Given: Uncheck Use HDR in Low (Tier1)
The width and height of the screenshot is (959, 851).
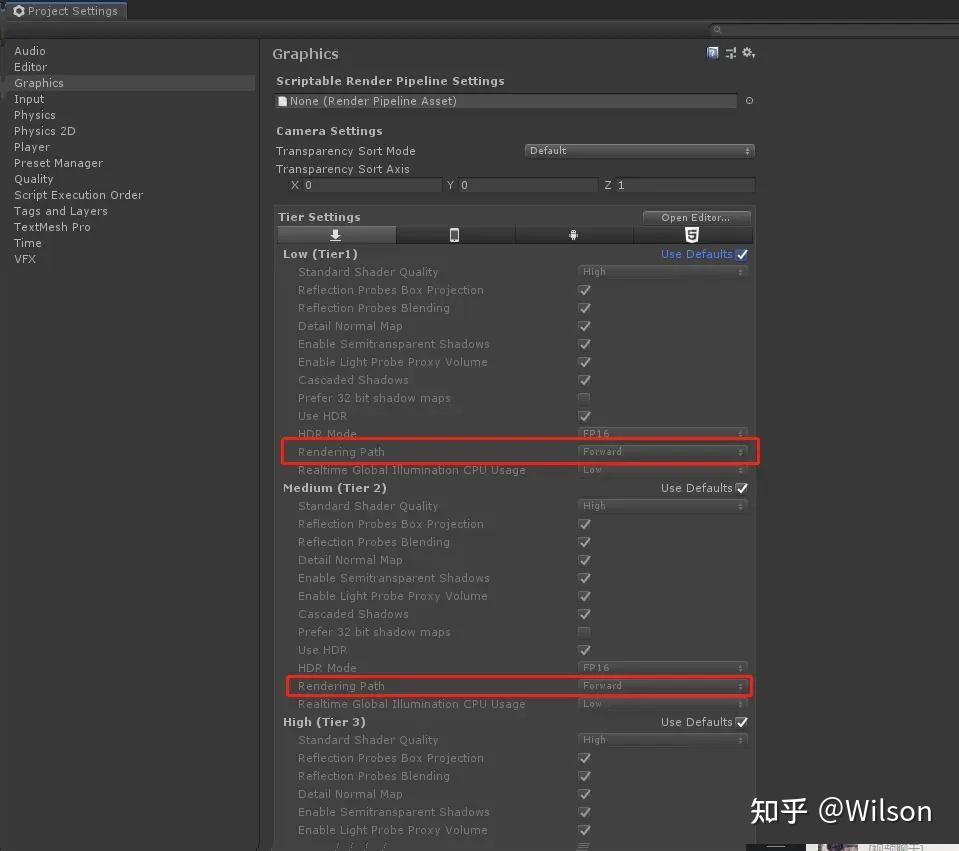Looking at the screenshot, I should click(584, 416).
